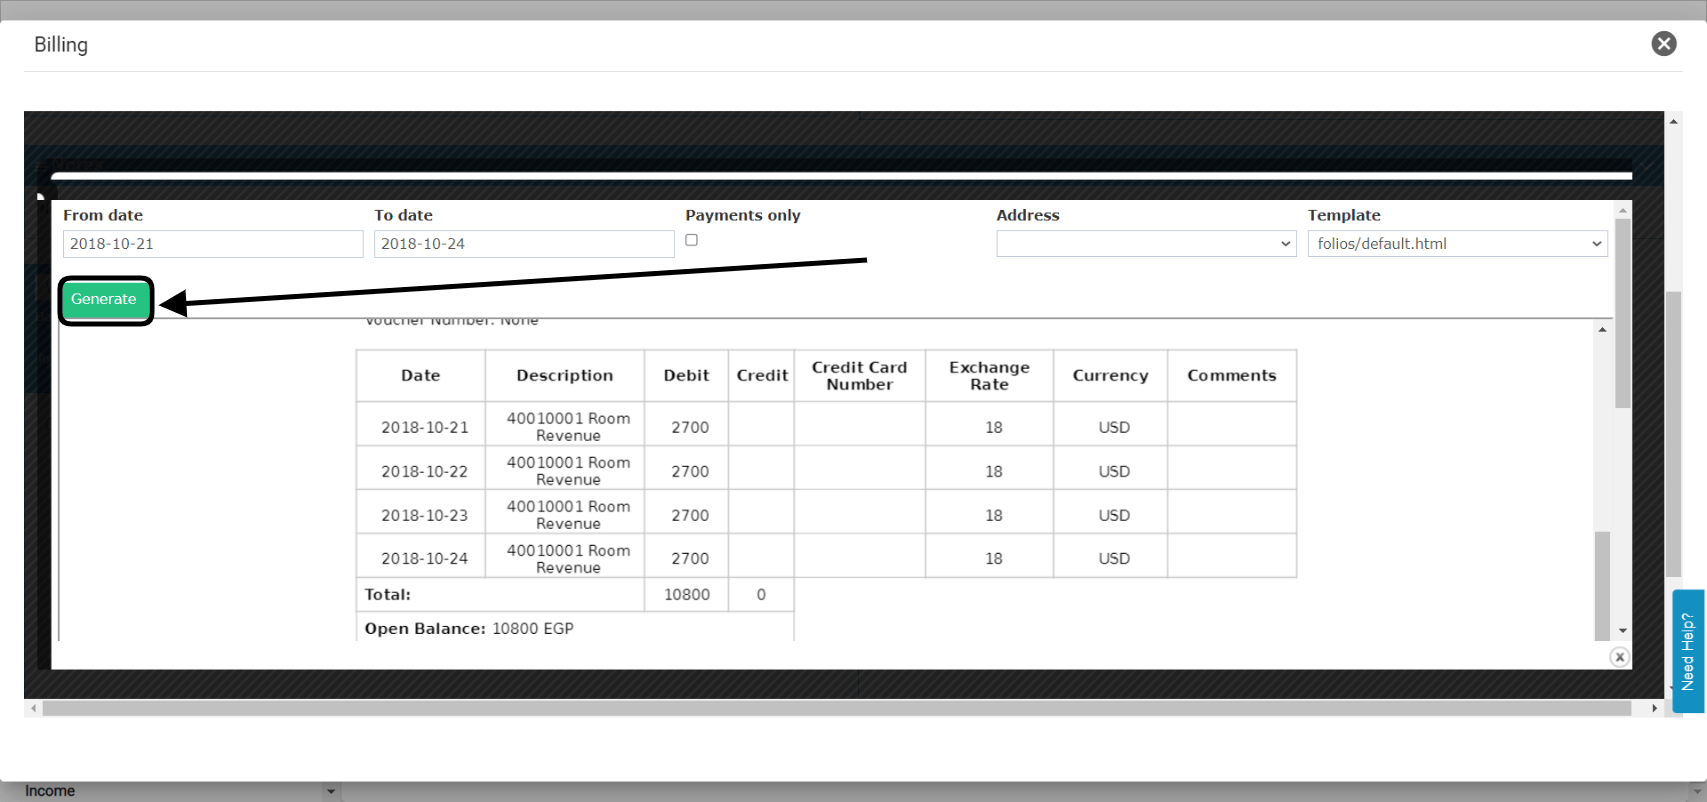Click the Description column header

pyautogui.click(x=565, y=376)
